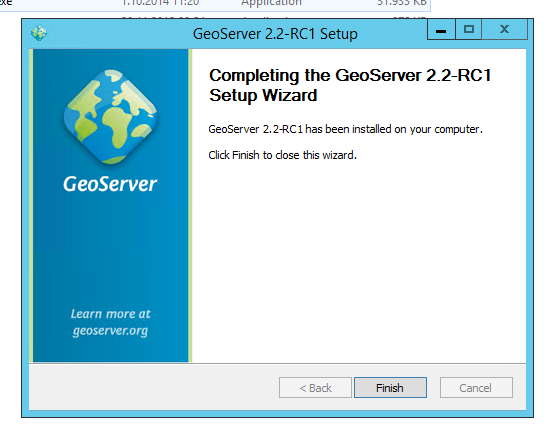Minimize the GeoServer Setup window
This screenshot has height=437, width=556.
(441, 30)
